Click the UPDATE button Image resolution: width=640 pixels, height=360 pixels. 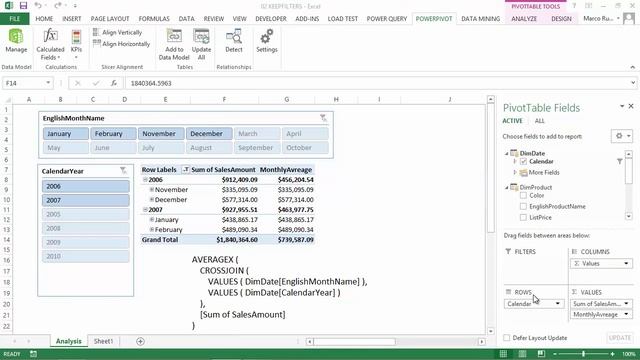pyautogui.click(x=620, y=338)
